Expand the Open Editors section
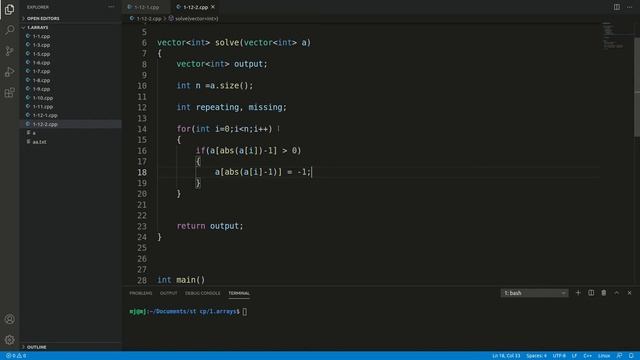 pyautogui.click(x=43, y=18)
